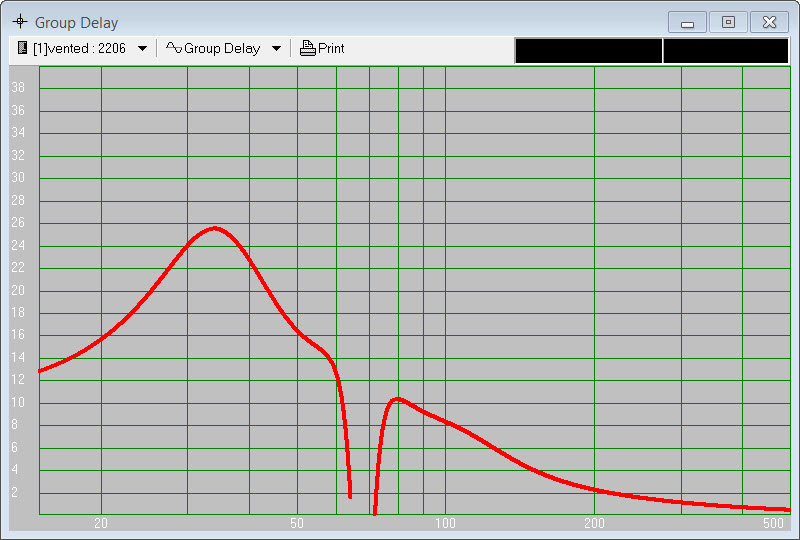The image size is (800, 540).
Task: Click the 10 value on vertical axis
Action: coord(18,402)
